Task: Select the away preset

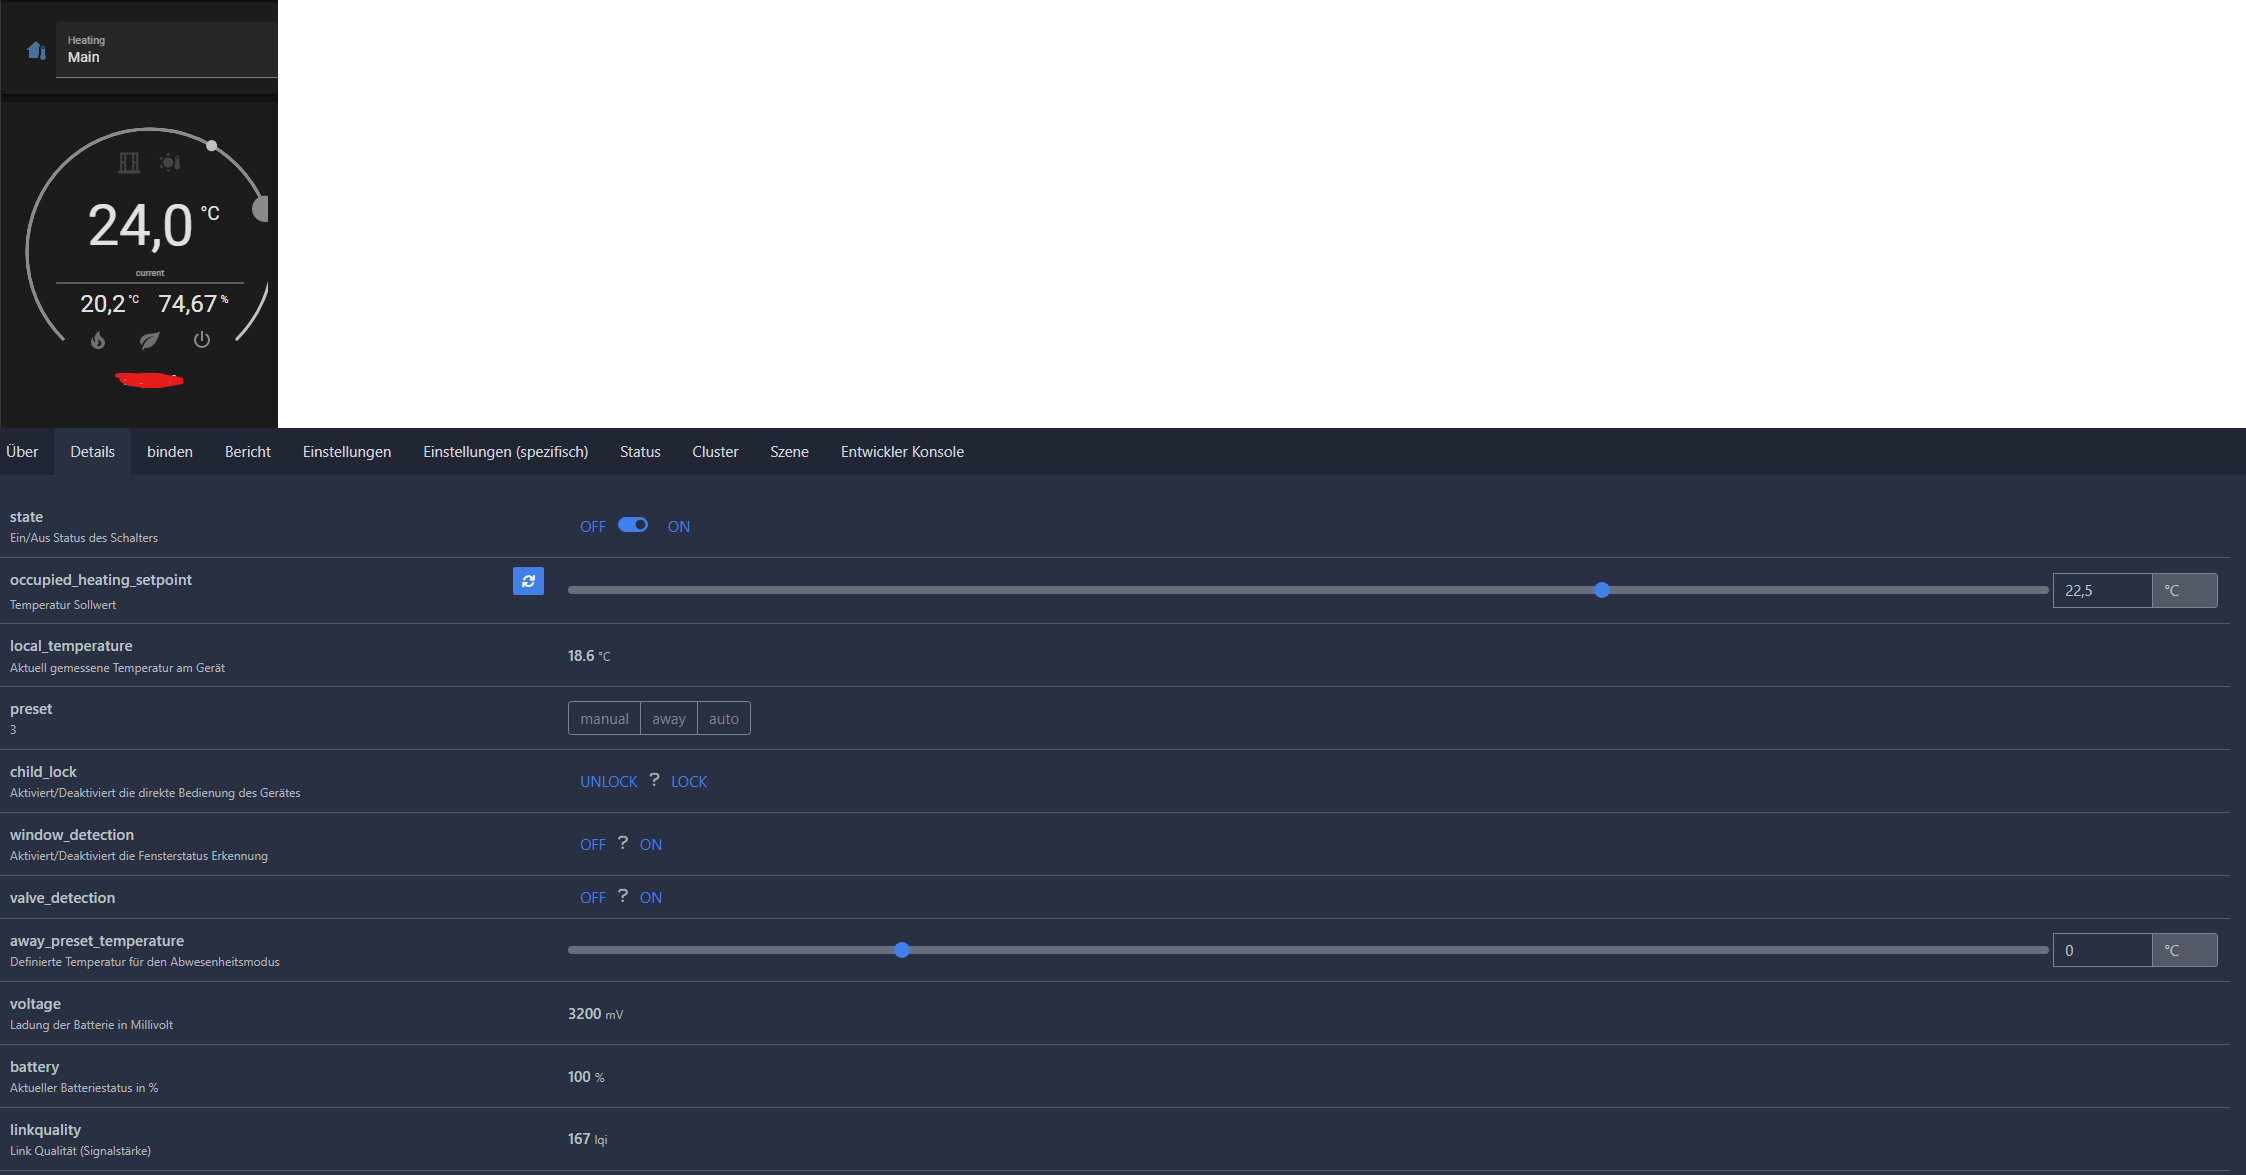Action: coord(668,717)
